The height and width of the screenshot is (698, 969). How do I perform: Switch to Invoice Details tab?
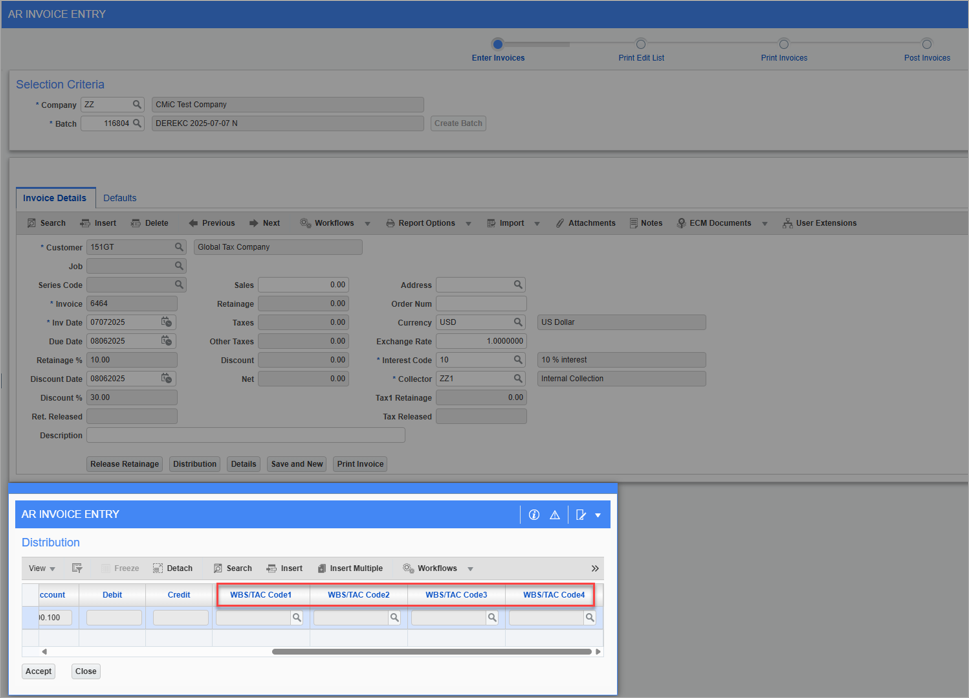pos(55,198)
